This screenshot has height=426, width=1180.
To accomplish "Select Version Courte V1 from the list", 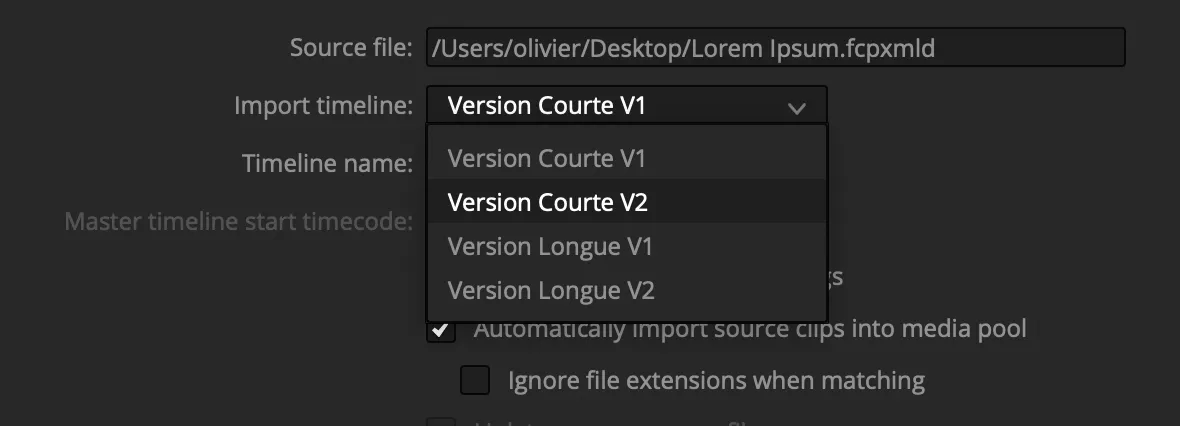I will tap(547, 158).
